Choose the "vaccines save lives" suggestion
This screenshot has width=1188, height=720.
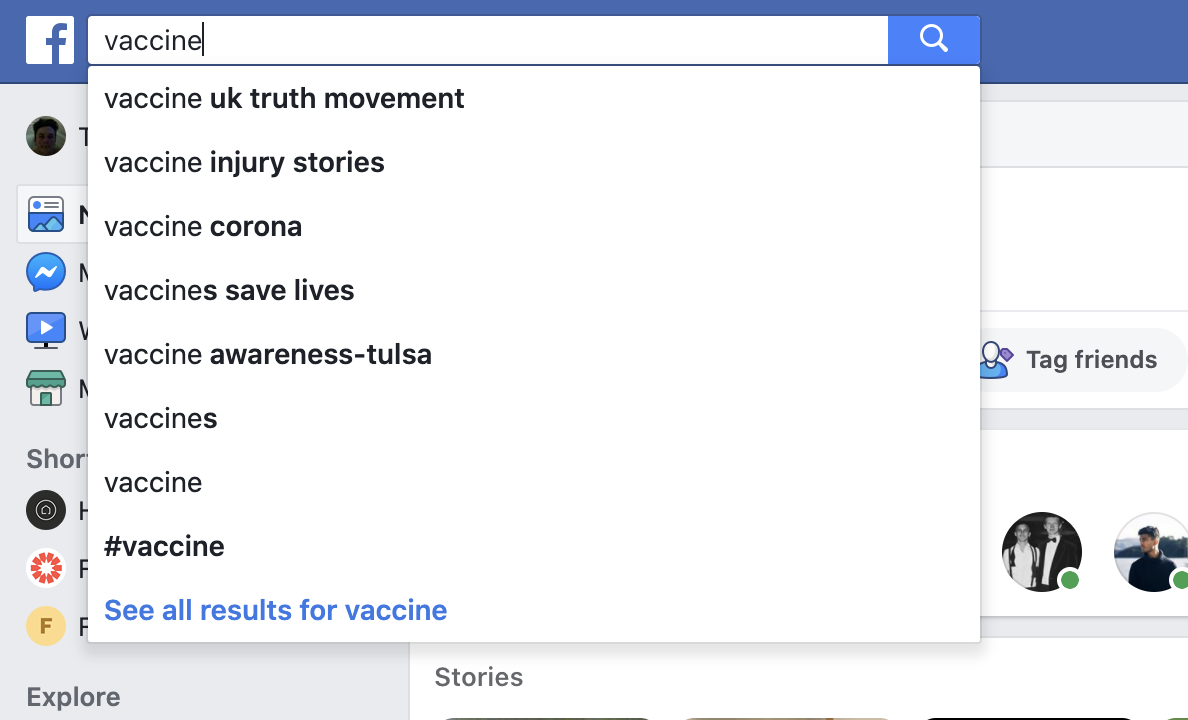(229, 290)
